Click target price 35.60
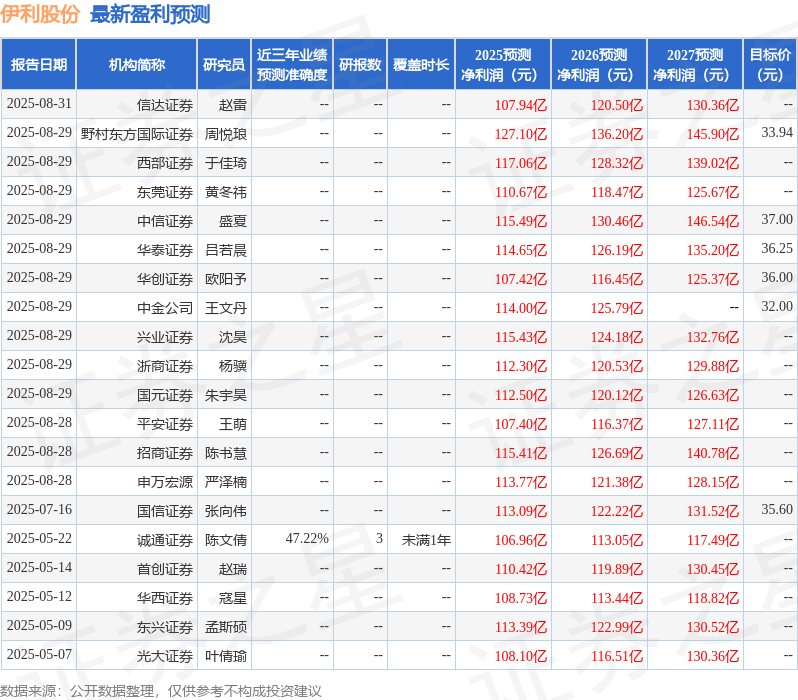The height and width of the screenshot is (700, 798). [x=777, y=510]
